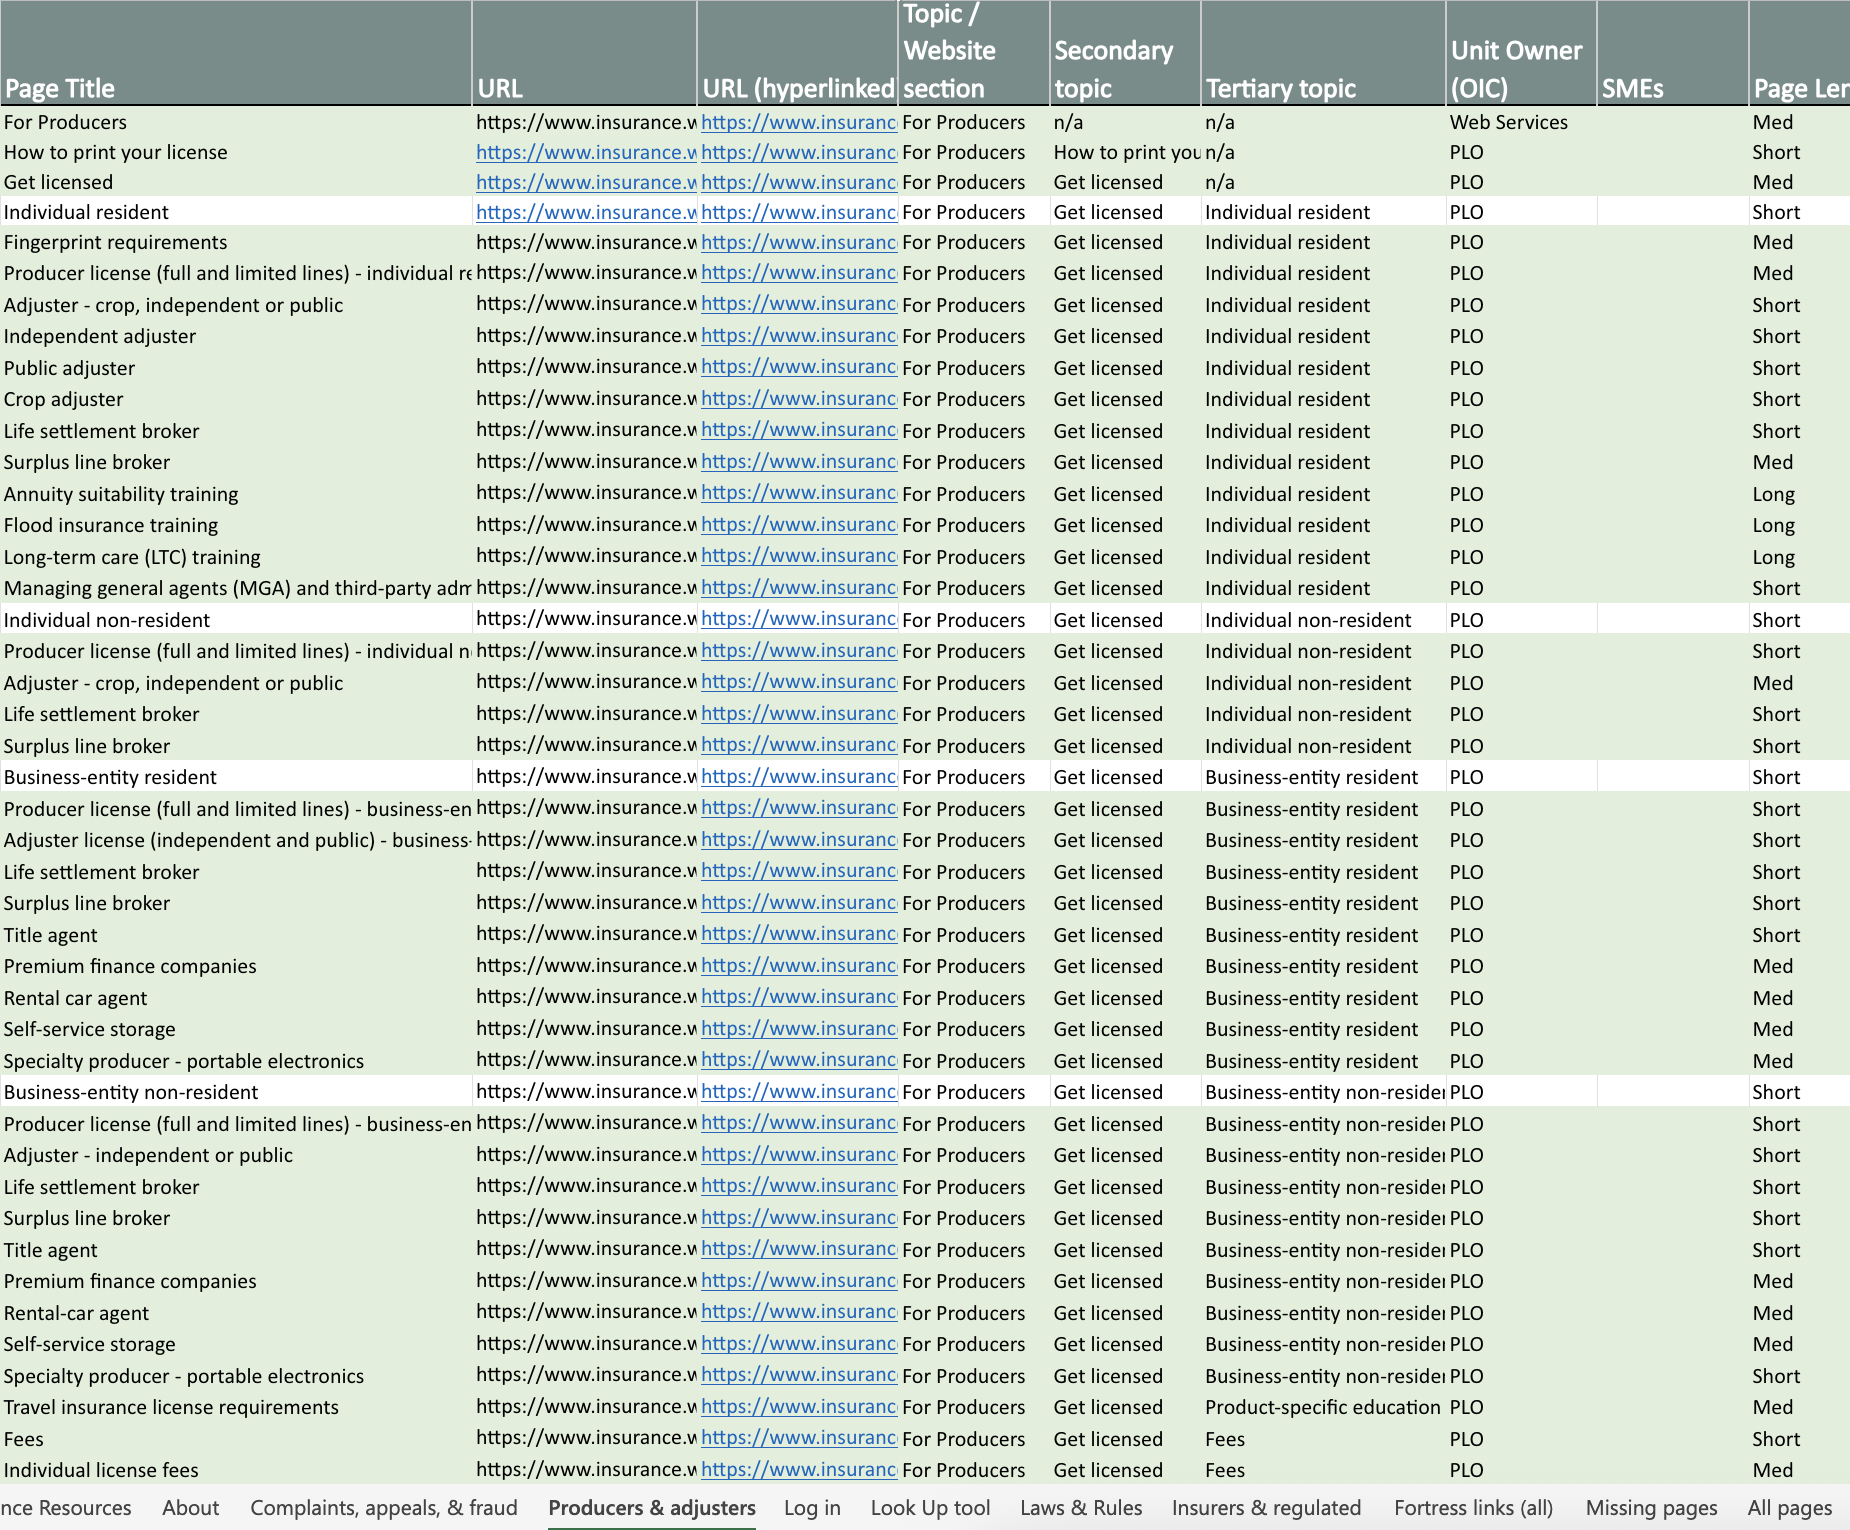The image size is (1850, 1530).
Task: Open the Insurers & regulated sheet tab
Action: pos(1266,1508)
